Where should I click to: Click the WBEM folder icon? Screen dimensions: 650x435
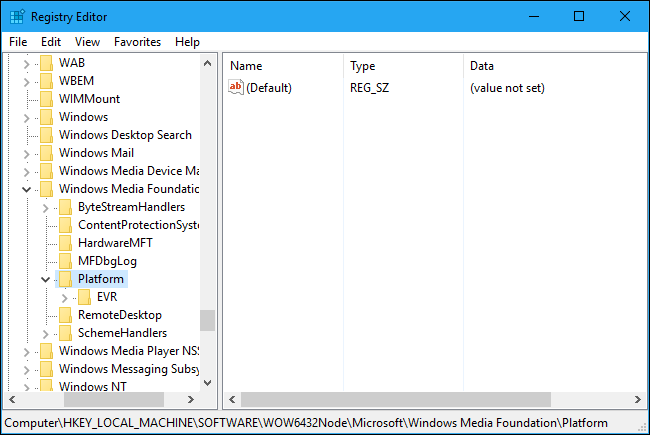(46, 81)
